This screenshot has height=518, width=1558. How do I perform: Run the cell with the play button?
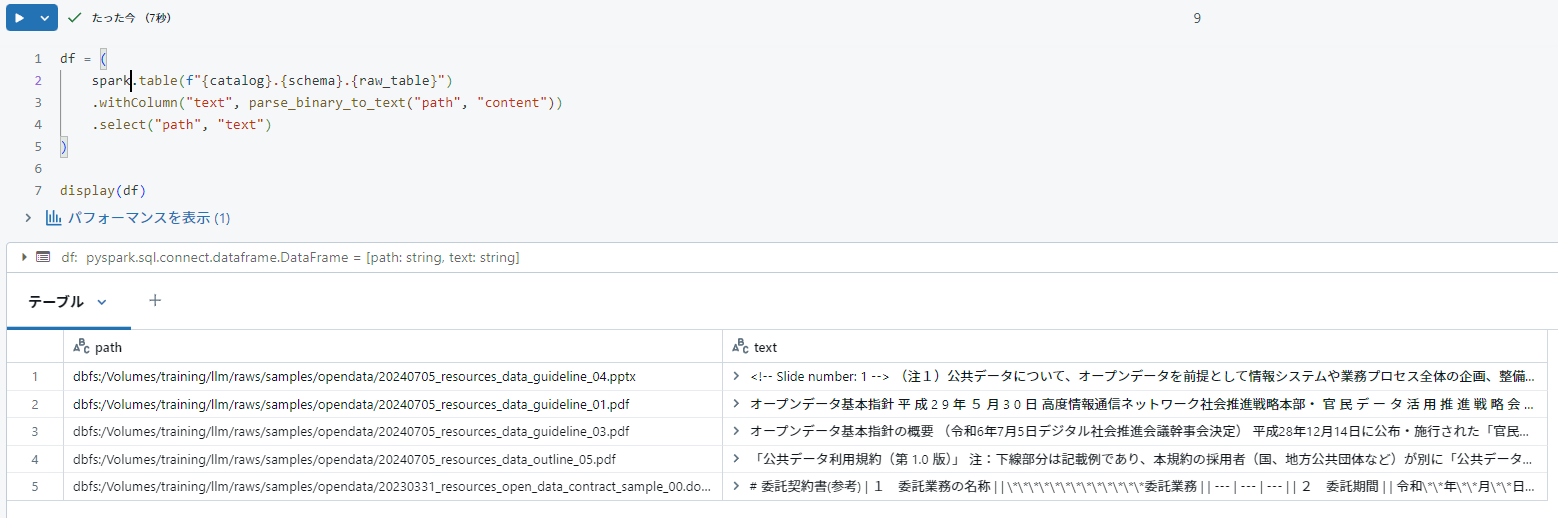pos(19,18)
